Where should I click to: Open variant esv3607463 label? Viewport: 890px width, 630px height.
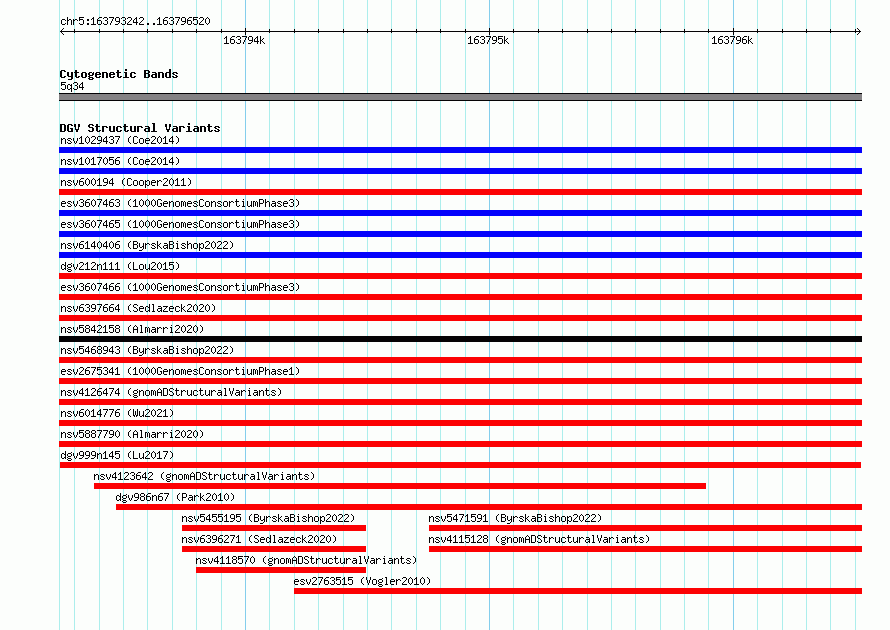pos(180,203)
